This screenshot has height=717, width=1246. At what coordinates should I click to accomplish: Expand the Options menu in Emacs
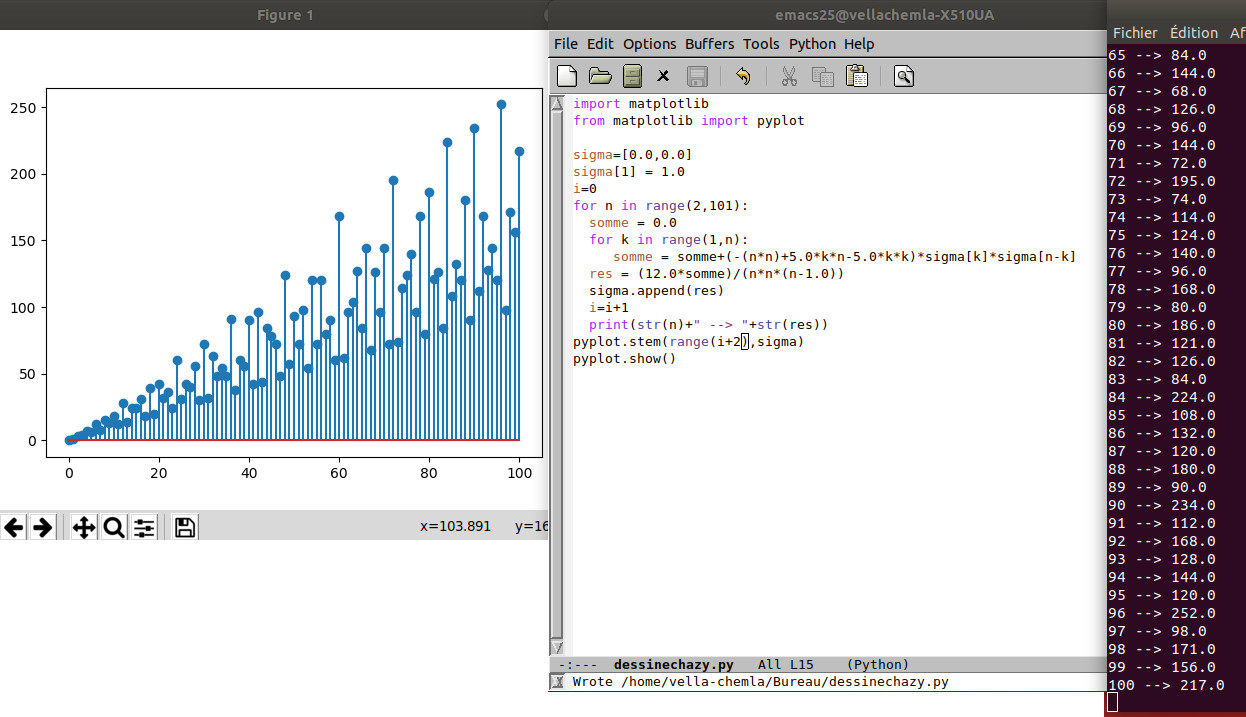650,44
